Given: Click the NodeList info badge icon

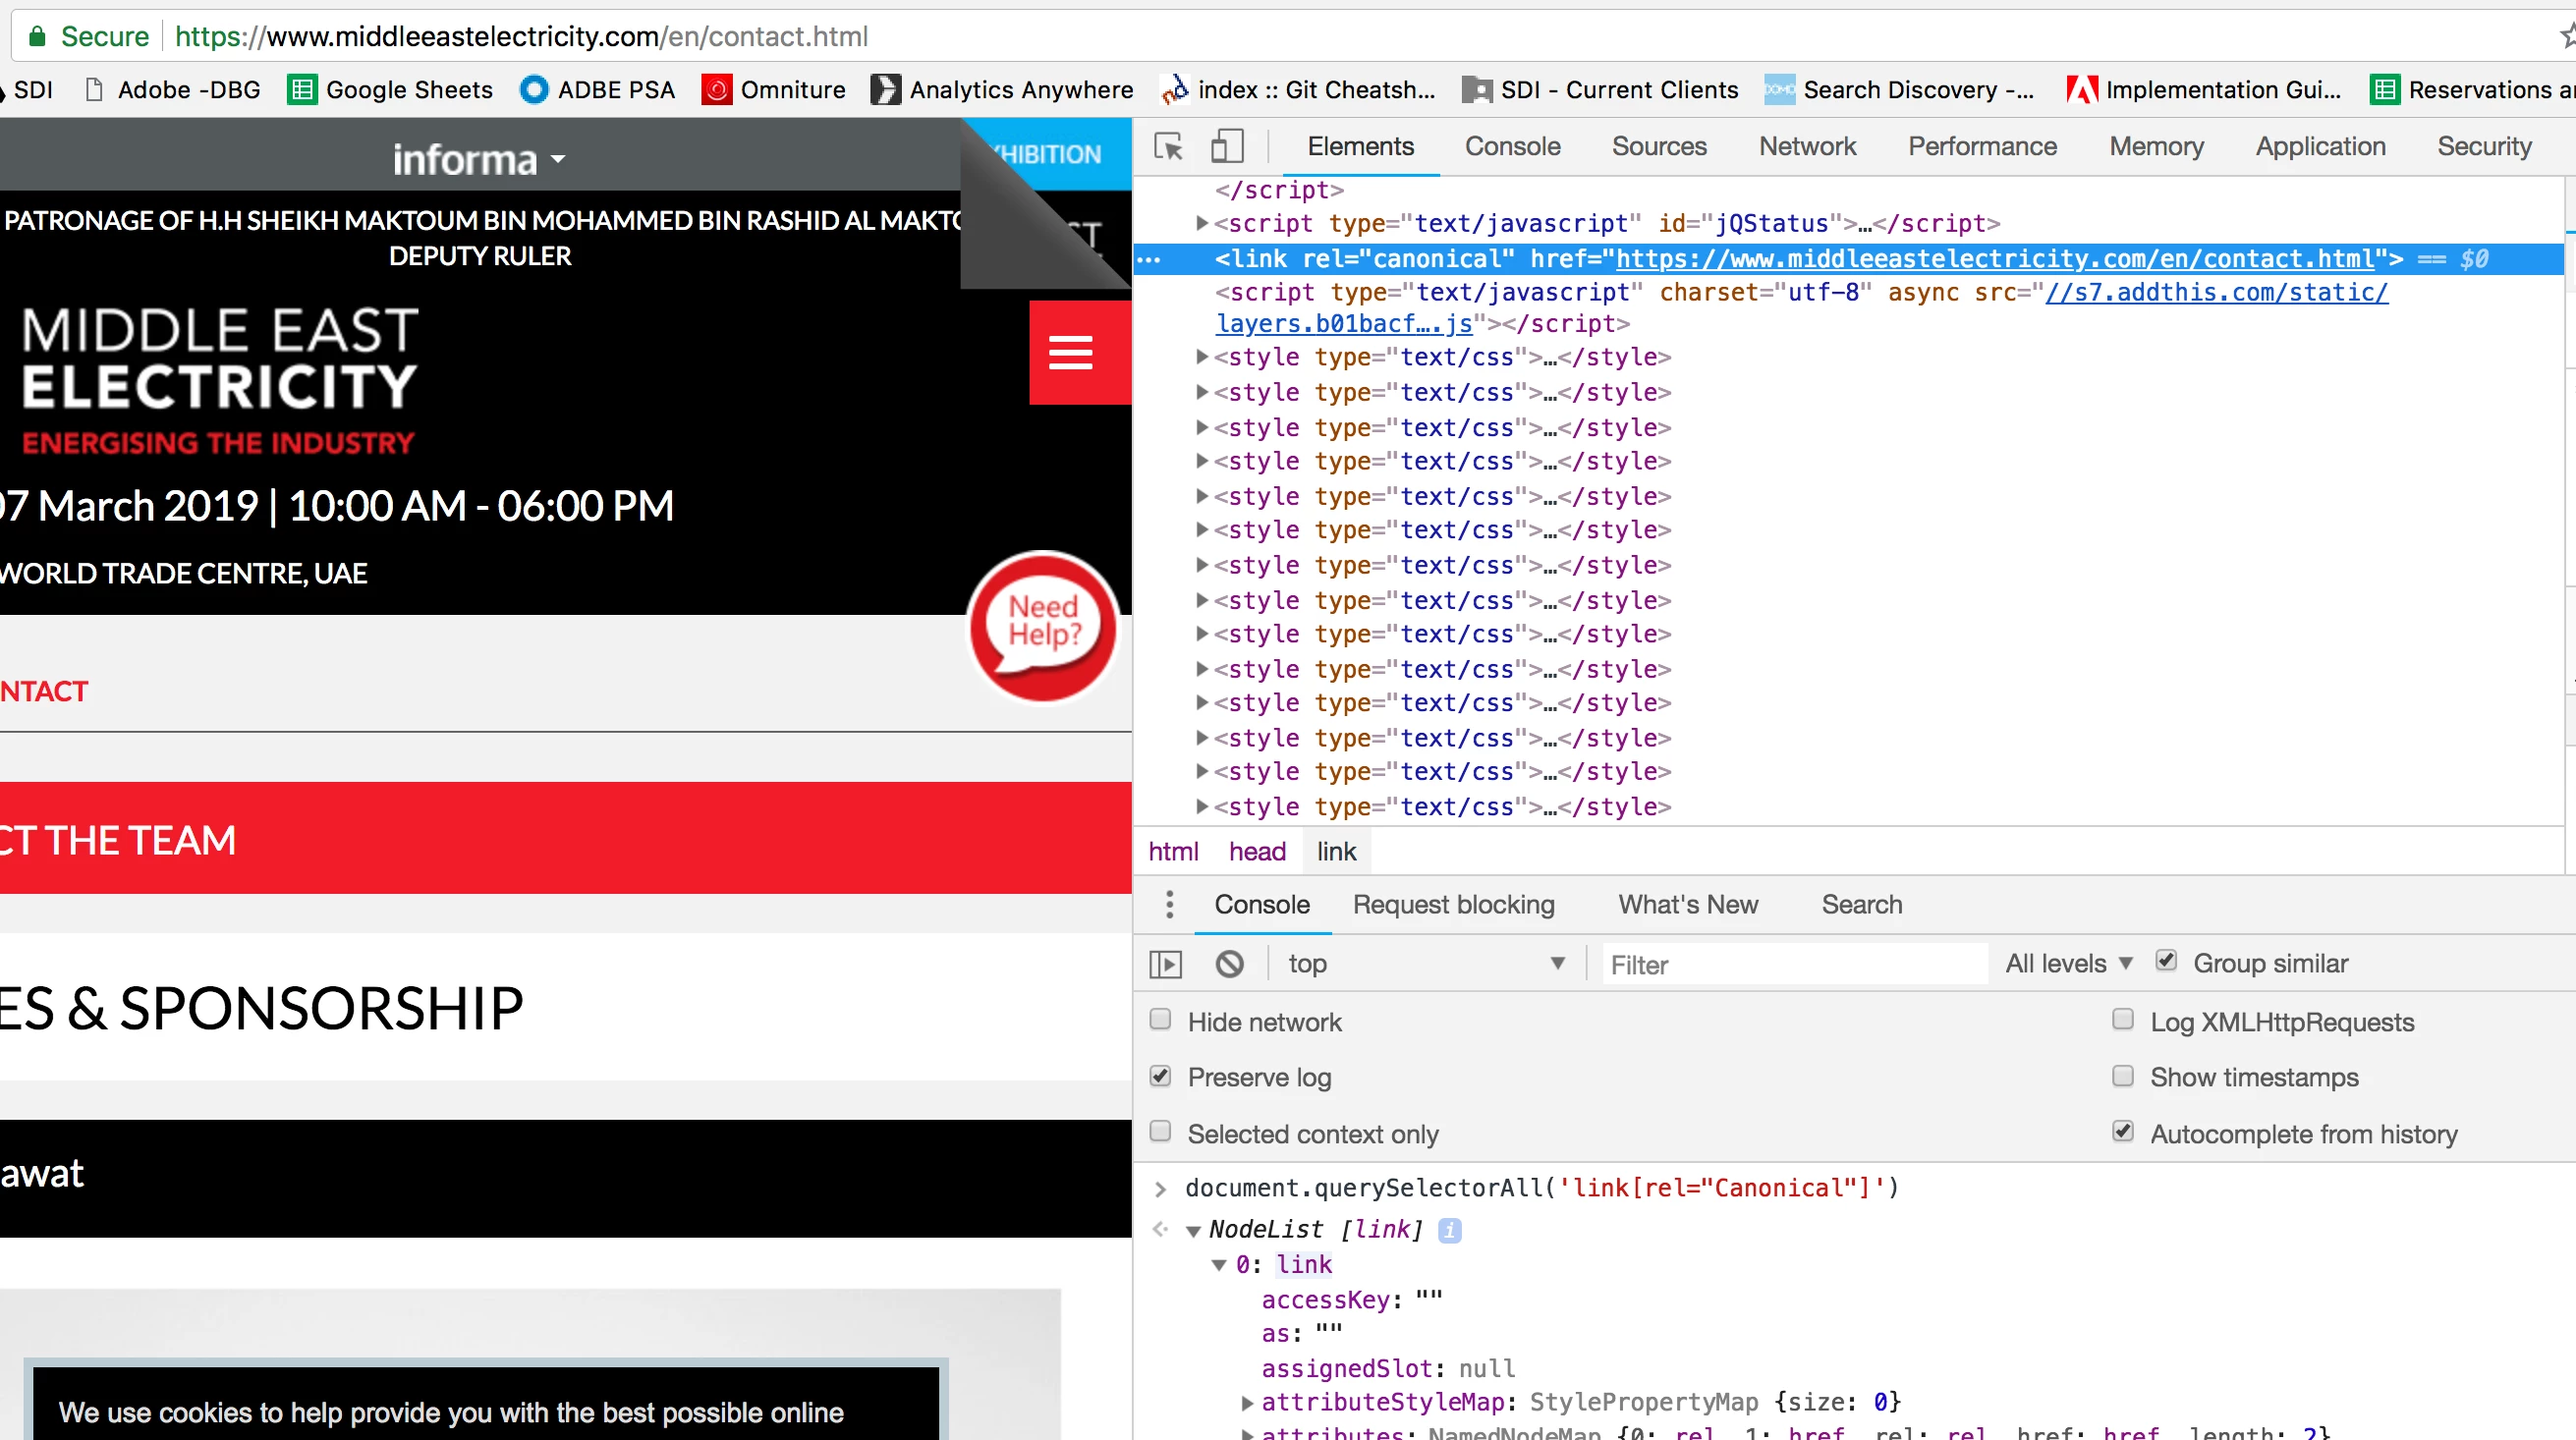Looking at the screenshot, I should pyautogui.click(x=1449, y=1230).
